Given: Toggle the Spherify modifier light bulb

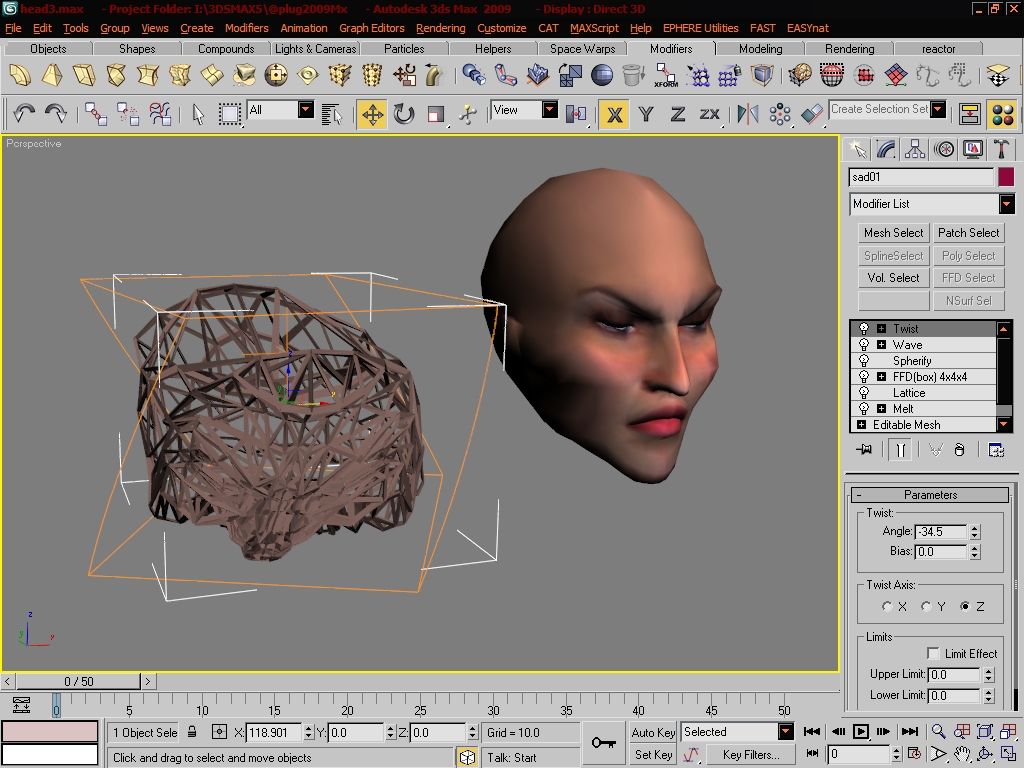Looking at the screenshot, I should click(864, 360).
